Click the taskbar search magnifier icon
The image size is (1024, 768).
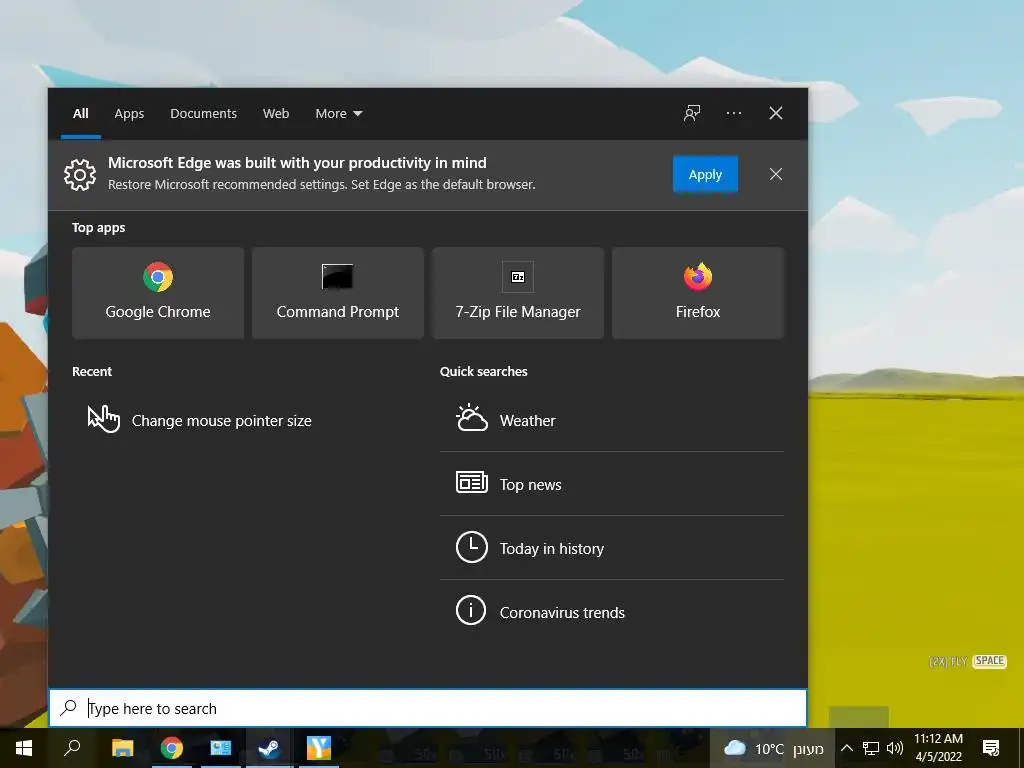tap(72, 748)
